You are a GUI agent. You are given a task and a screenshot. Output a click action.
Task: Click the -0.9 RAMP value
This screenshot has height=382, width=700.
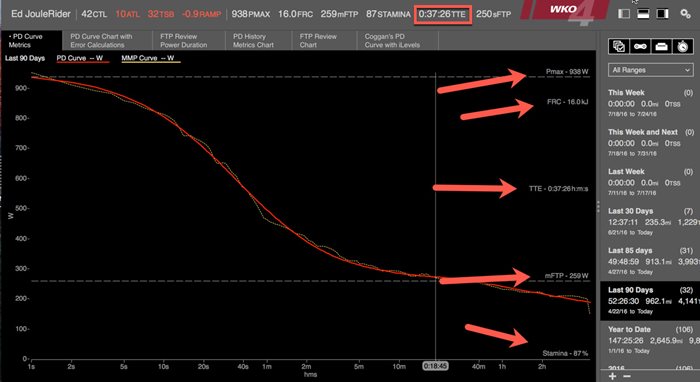[x=201, y=14]
